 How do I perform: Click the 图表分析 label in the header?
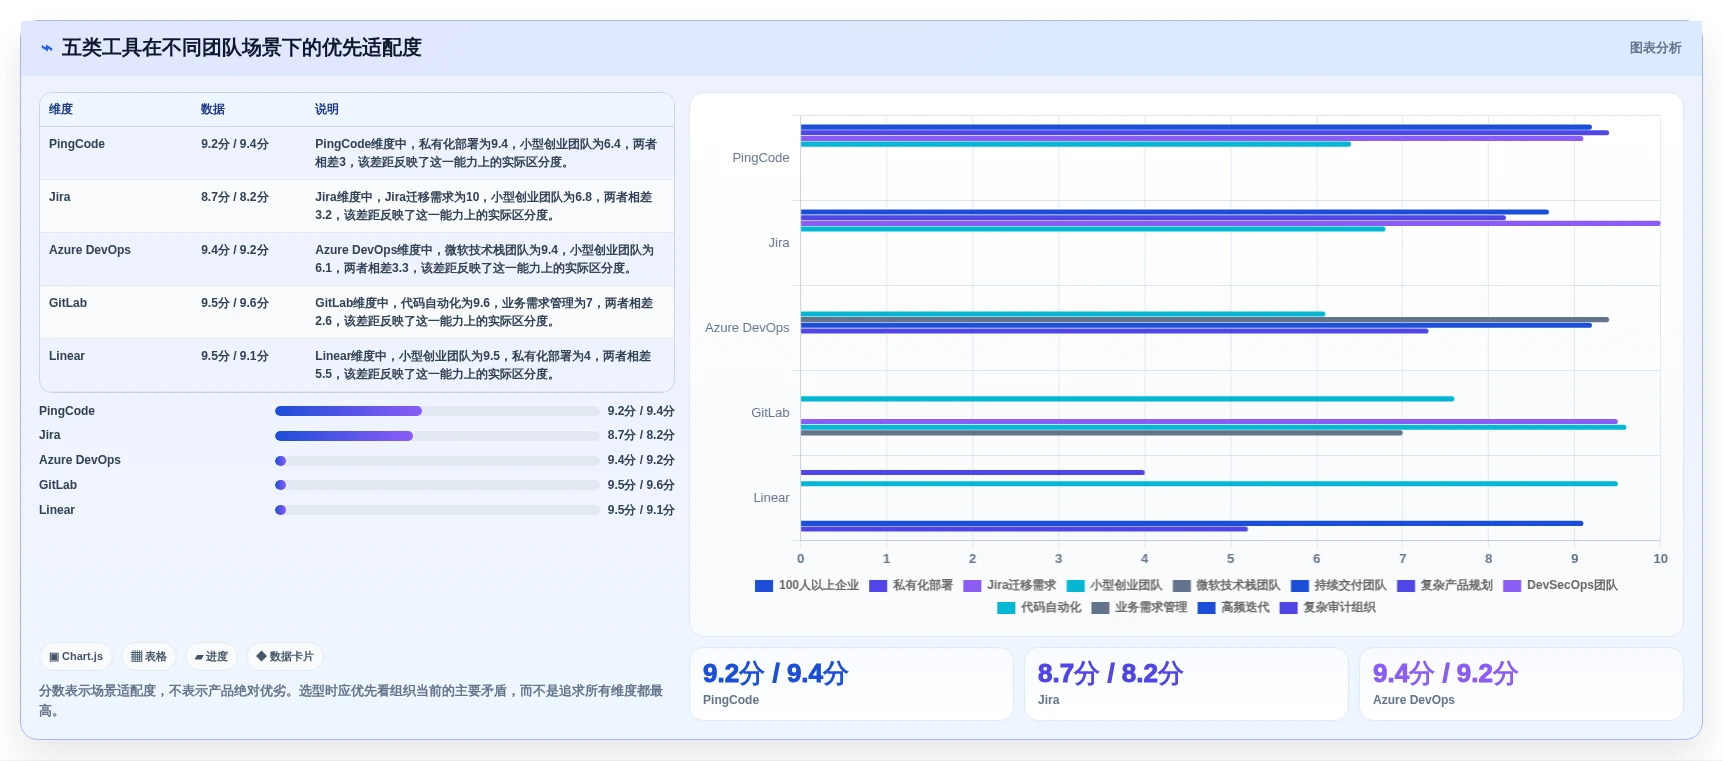[1655, 48]
